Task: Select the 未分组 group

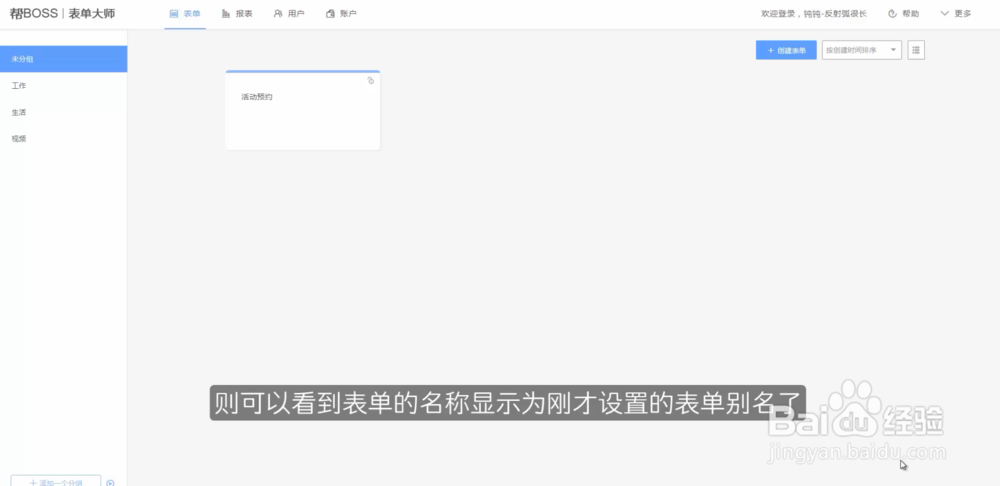Action: coord(63,59)
